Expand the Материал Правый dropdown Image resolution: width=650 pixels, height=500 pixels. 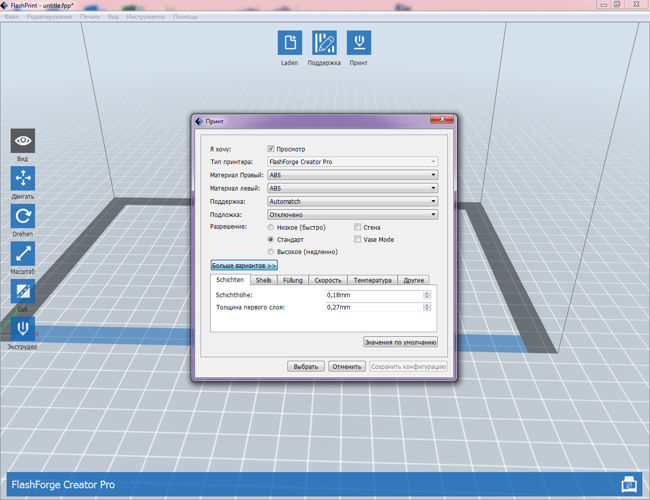point(352,174)
